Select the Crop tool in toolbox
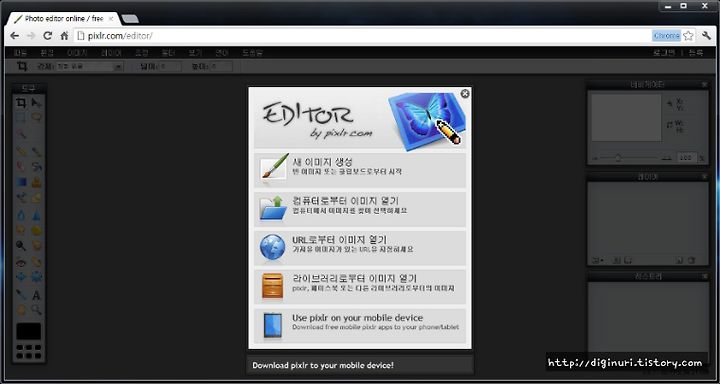The image size is (720, 384). pyautogui.click(x=21, y=102)
